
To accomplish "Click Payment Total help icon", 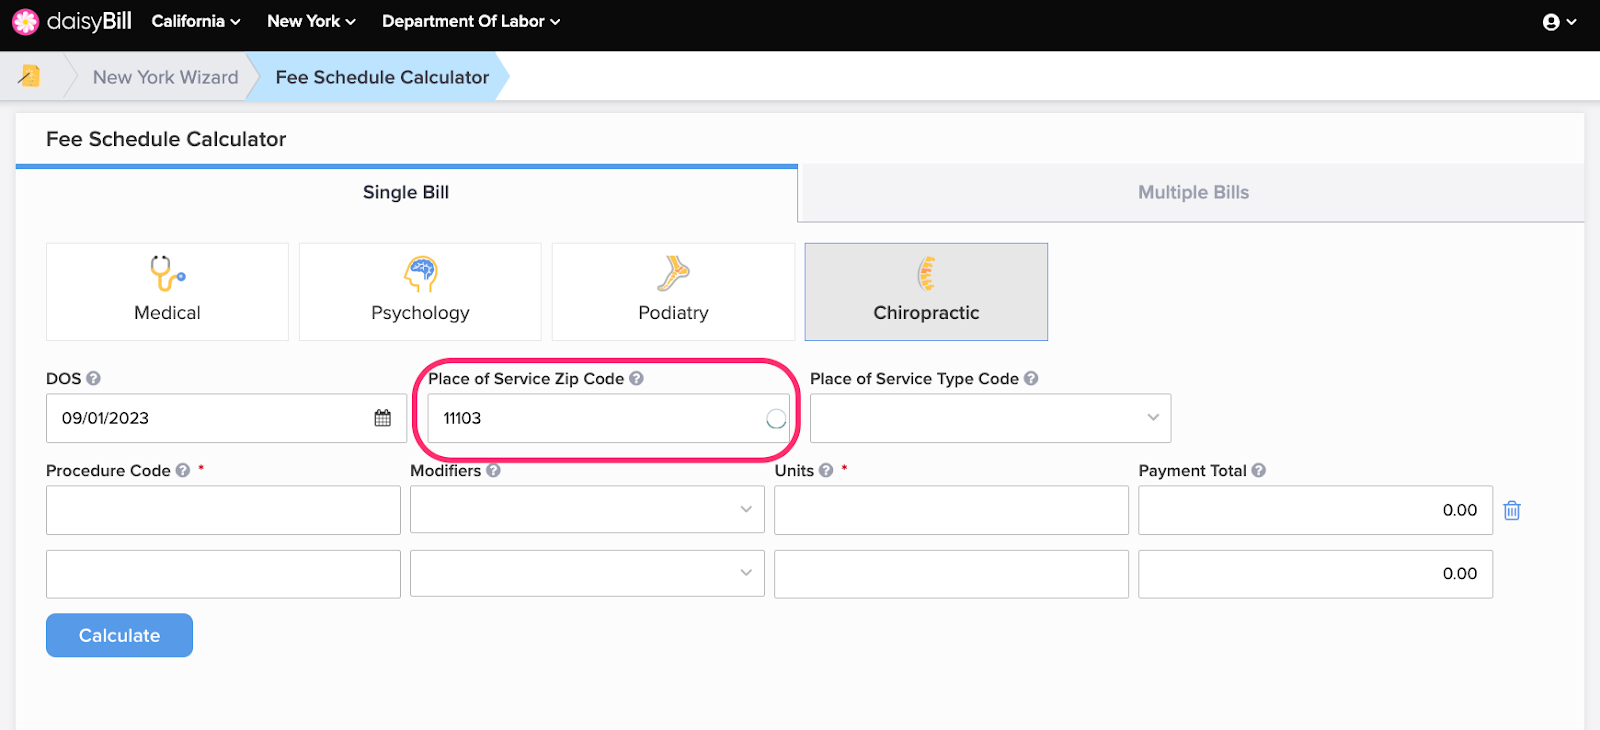I will pyautogui.click(x=1259, y=470).
